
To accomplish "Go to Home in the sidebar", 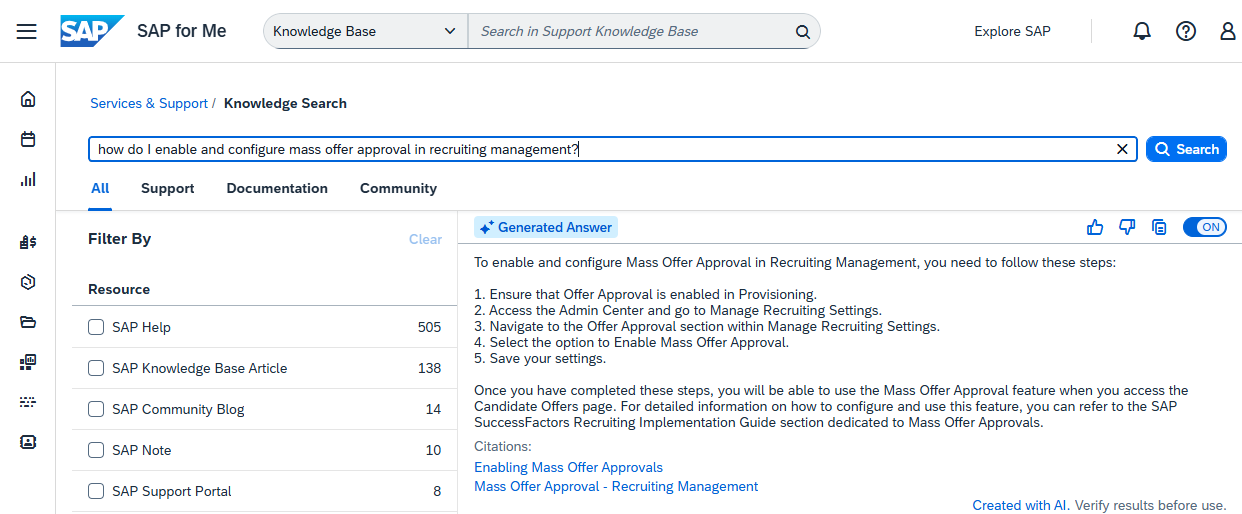I will (x=28, y=98).
